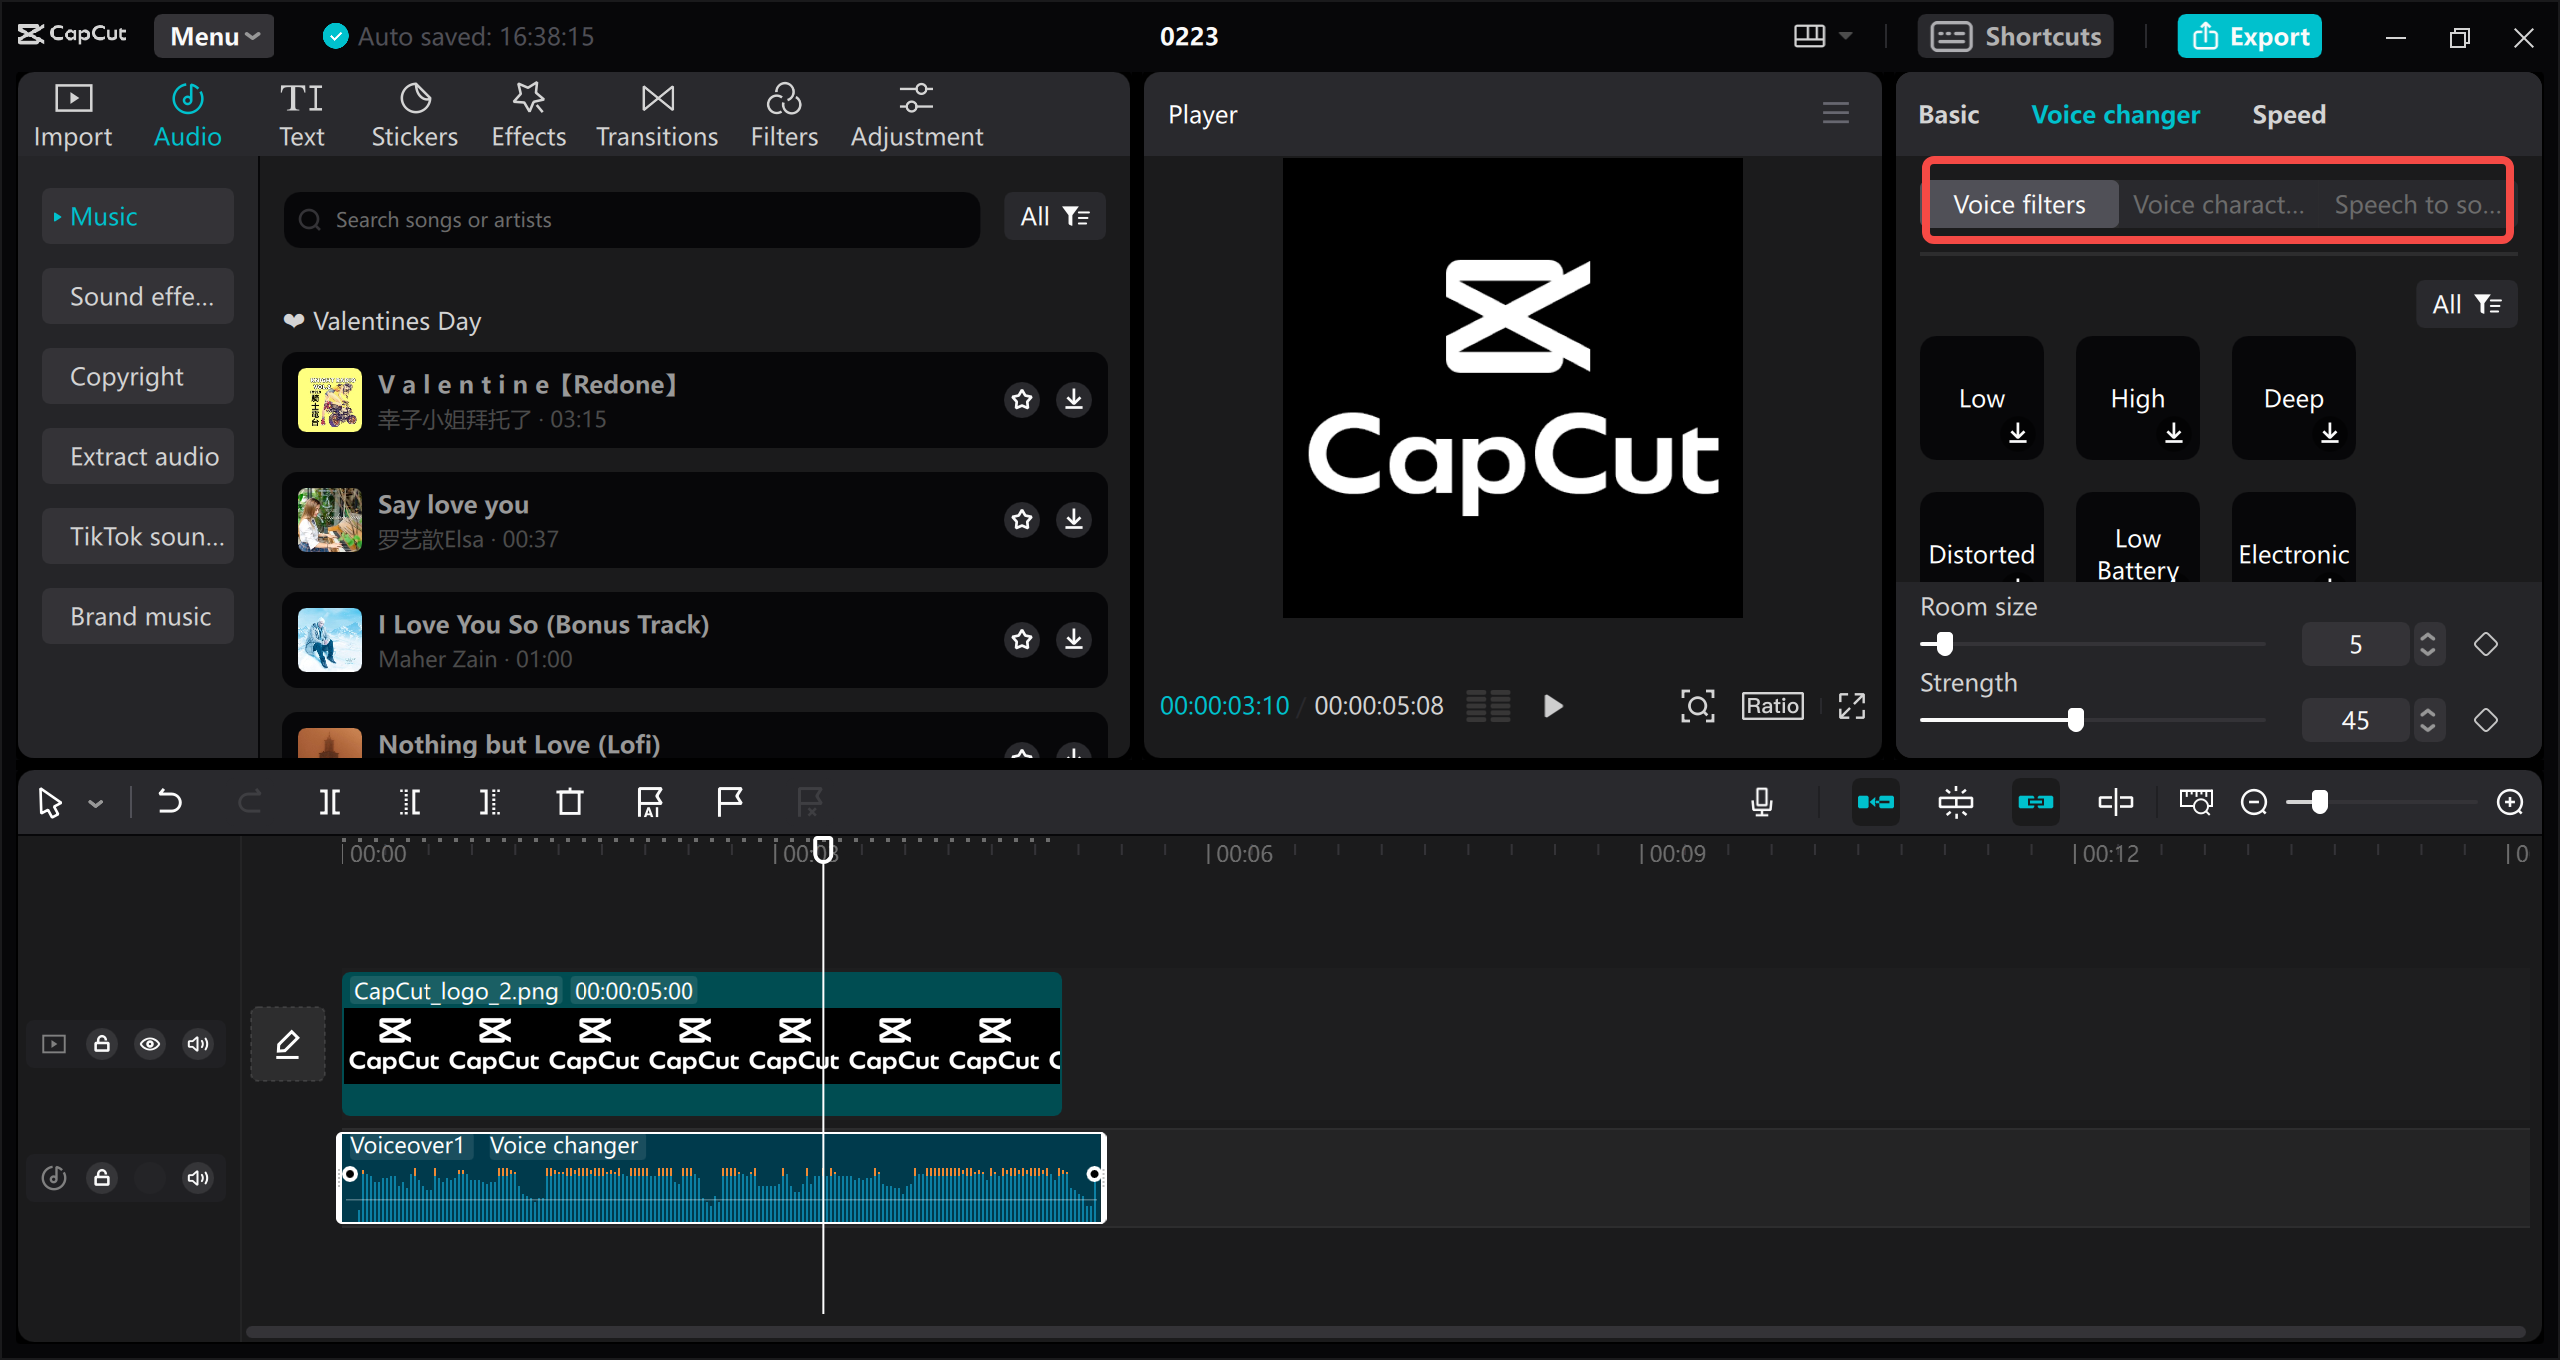Click the search songs or artists field
The image size is (2560, 1360).
pos(630,219)
